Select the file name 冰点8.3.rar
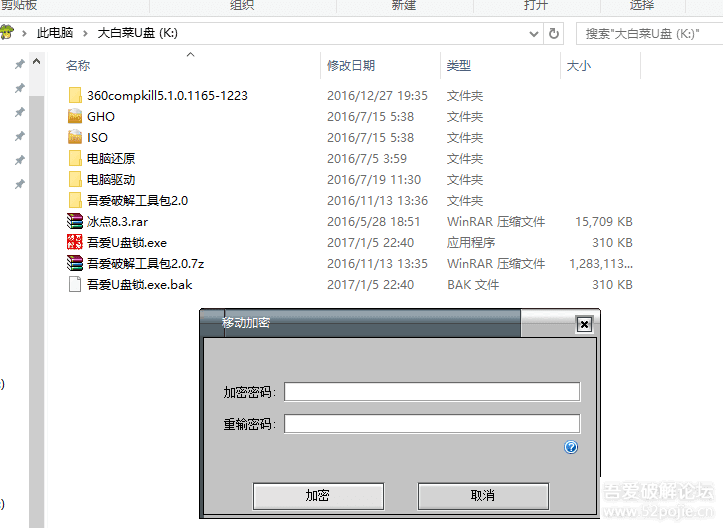The image size is (723, 528). (x=118, y=222)
